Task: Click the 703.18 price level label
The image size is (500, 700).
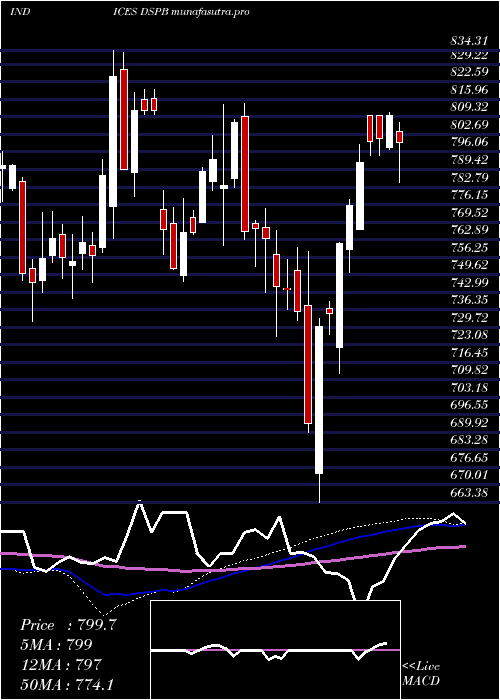Action: pos(469,387)
